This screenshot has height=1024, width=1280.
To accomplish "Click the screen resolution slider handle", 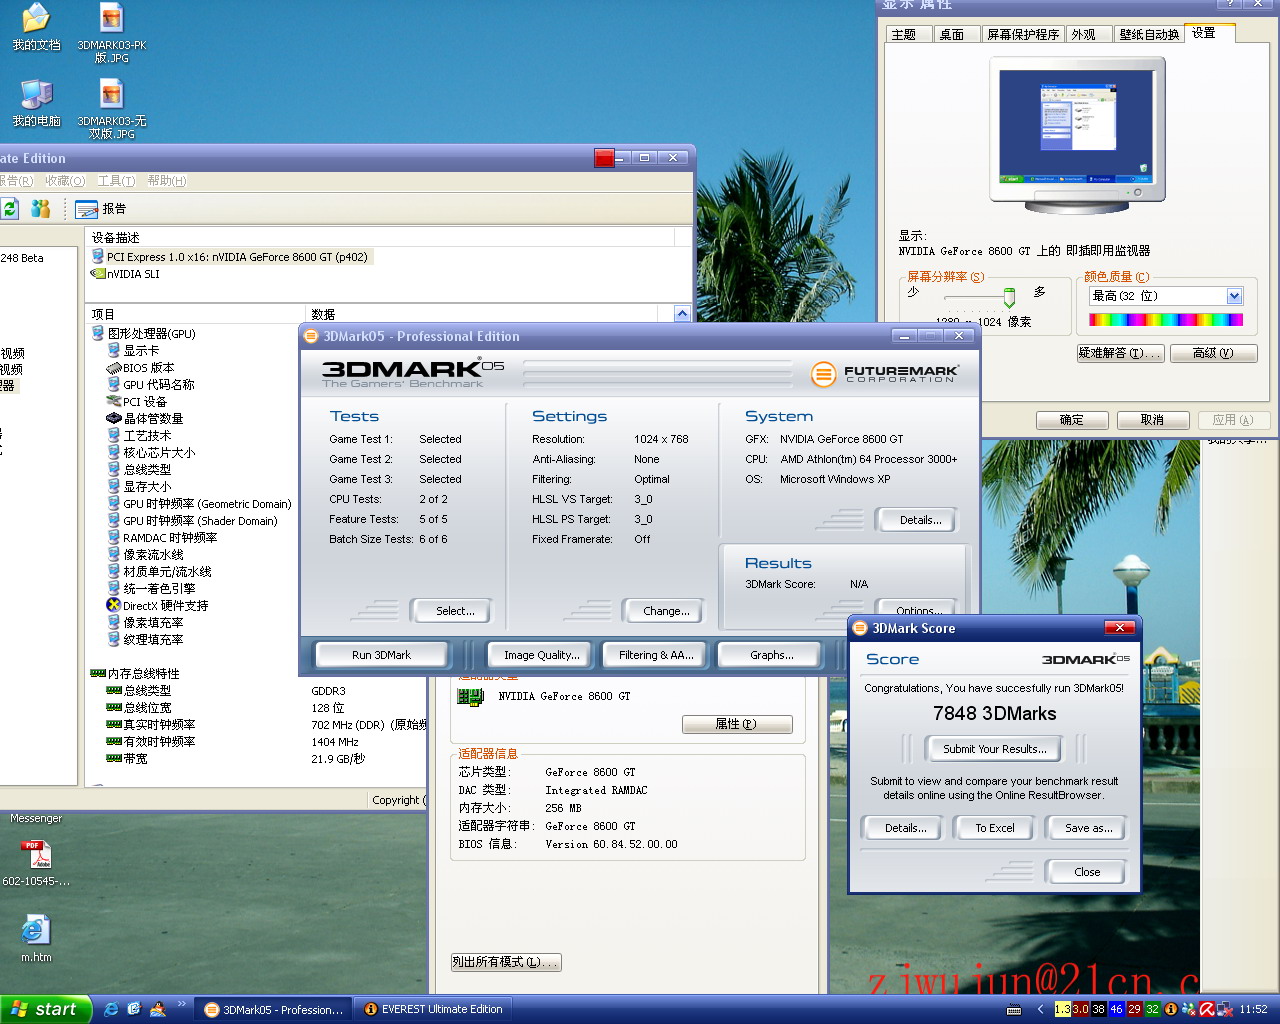I will click(1009, 297).
